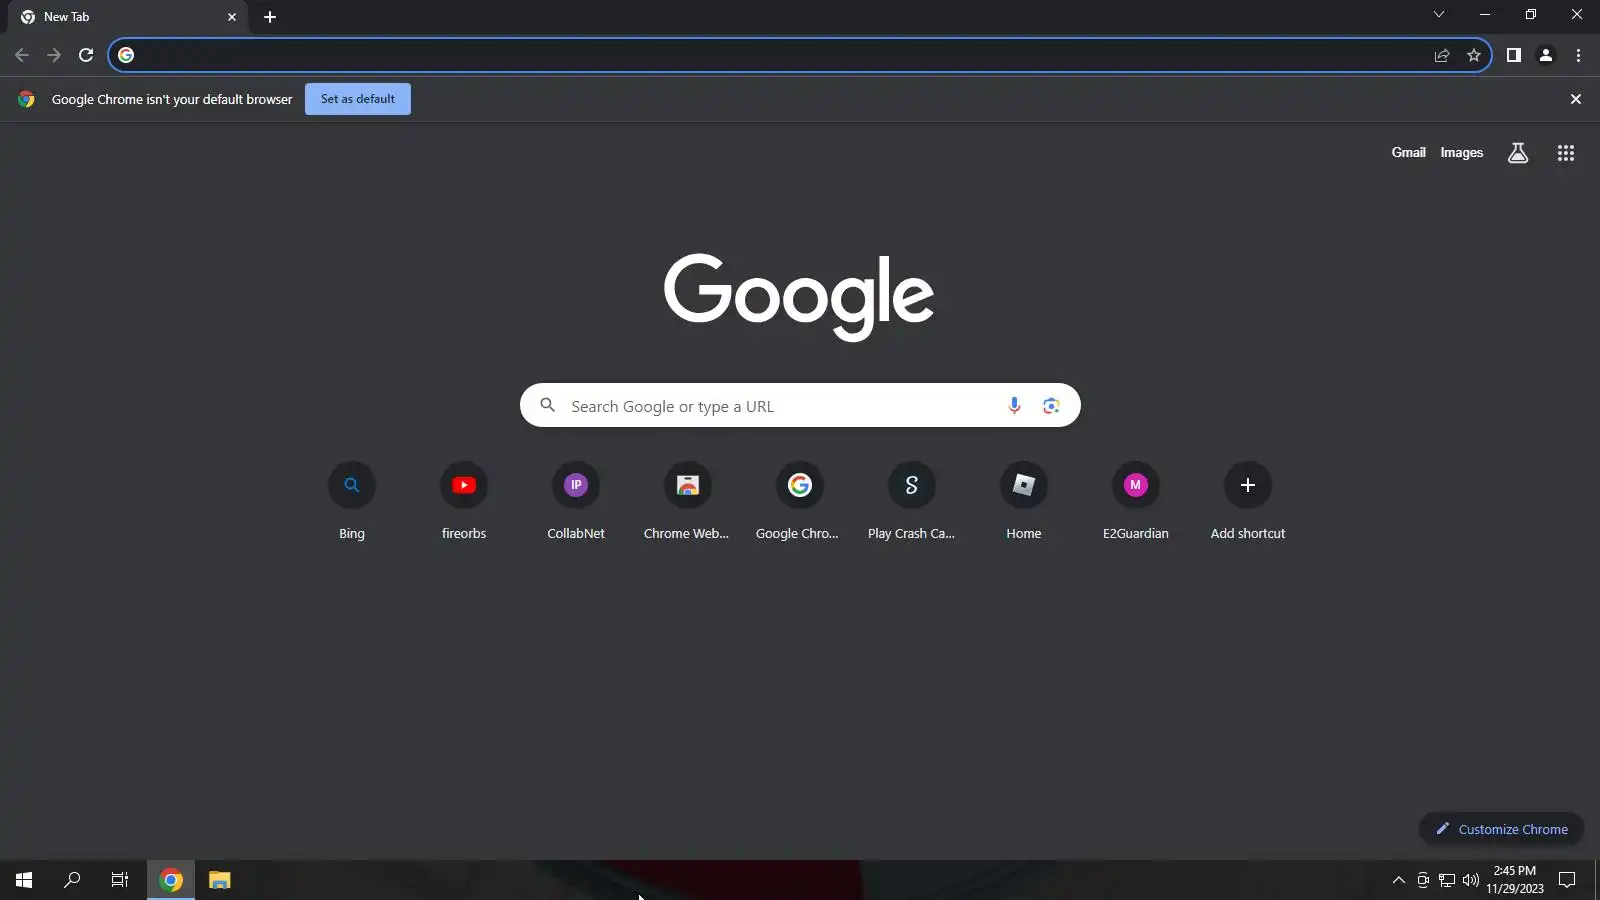
Task: Click the Google search box
Action: coord(800,405)
